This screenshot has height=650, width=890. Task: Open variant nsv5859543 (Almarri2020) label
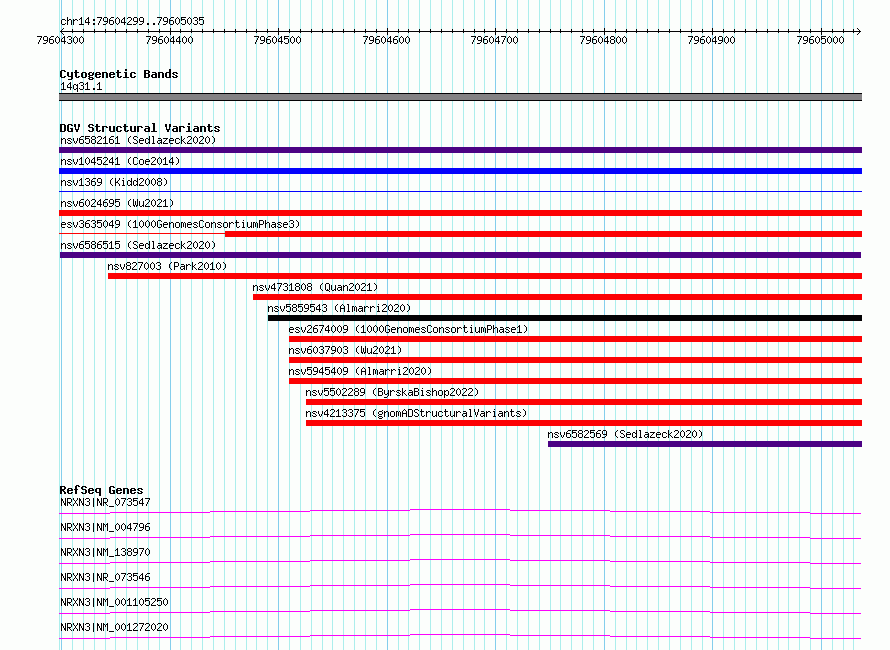(339, 308)
